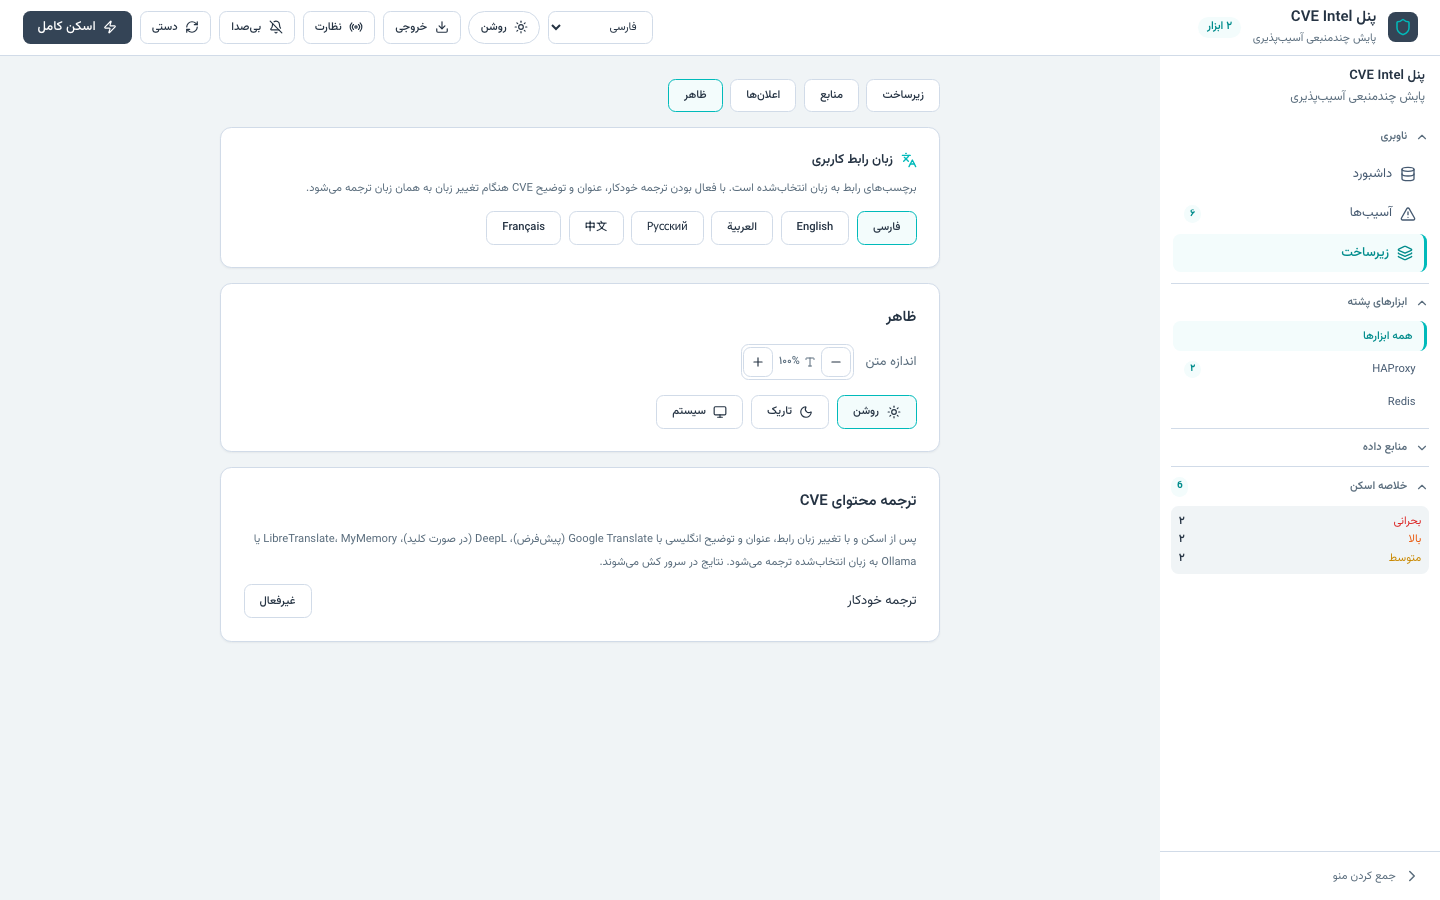Screen dimensions: 1440x900
Task: Choose سیستم theme option
Action: coord(699,412)
